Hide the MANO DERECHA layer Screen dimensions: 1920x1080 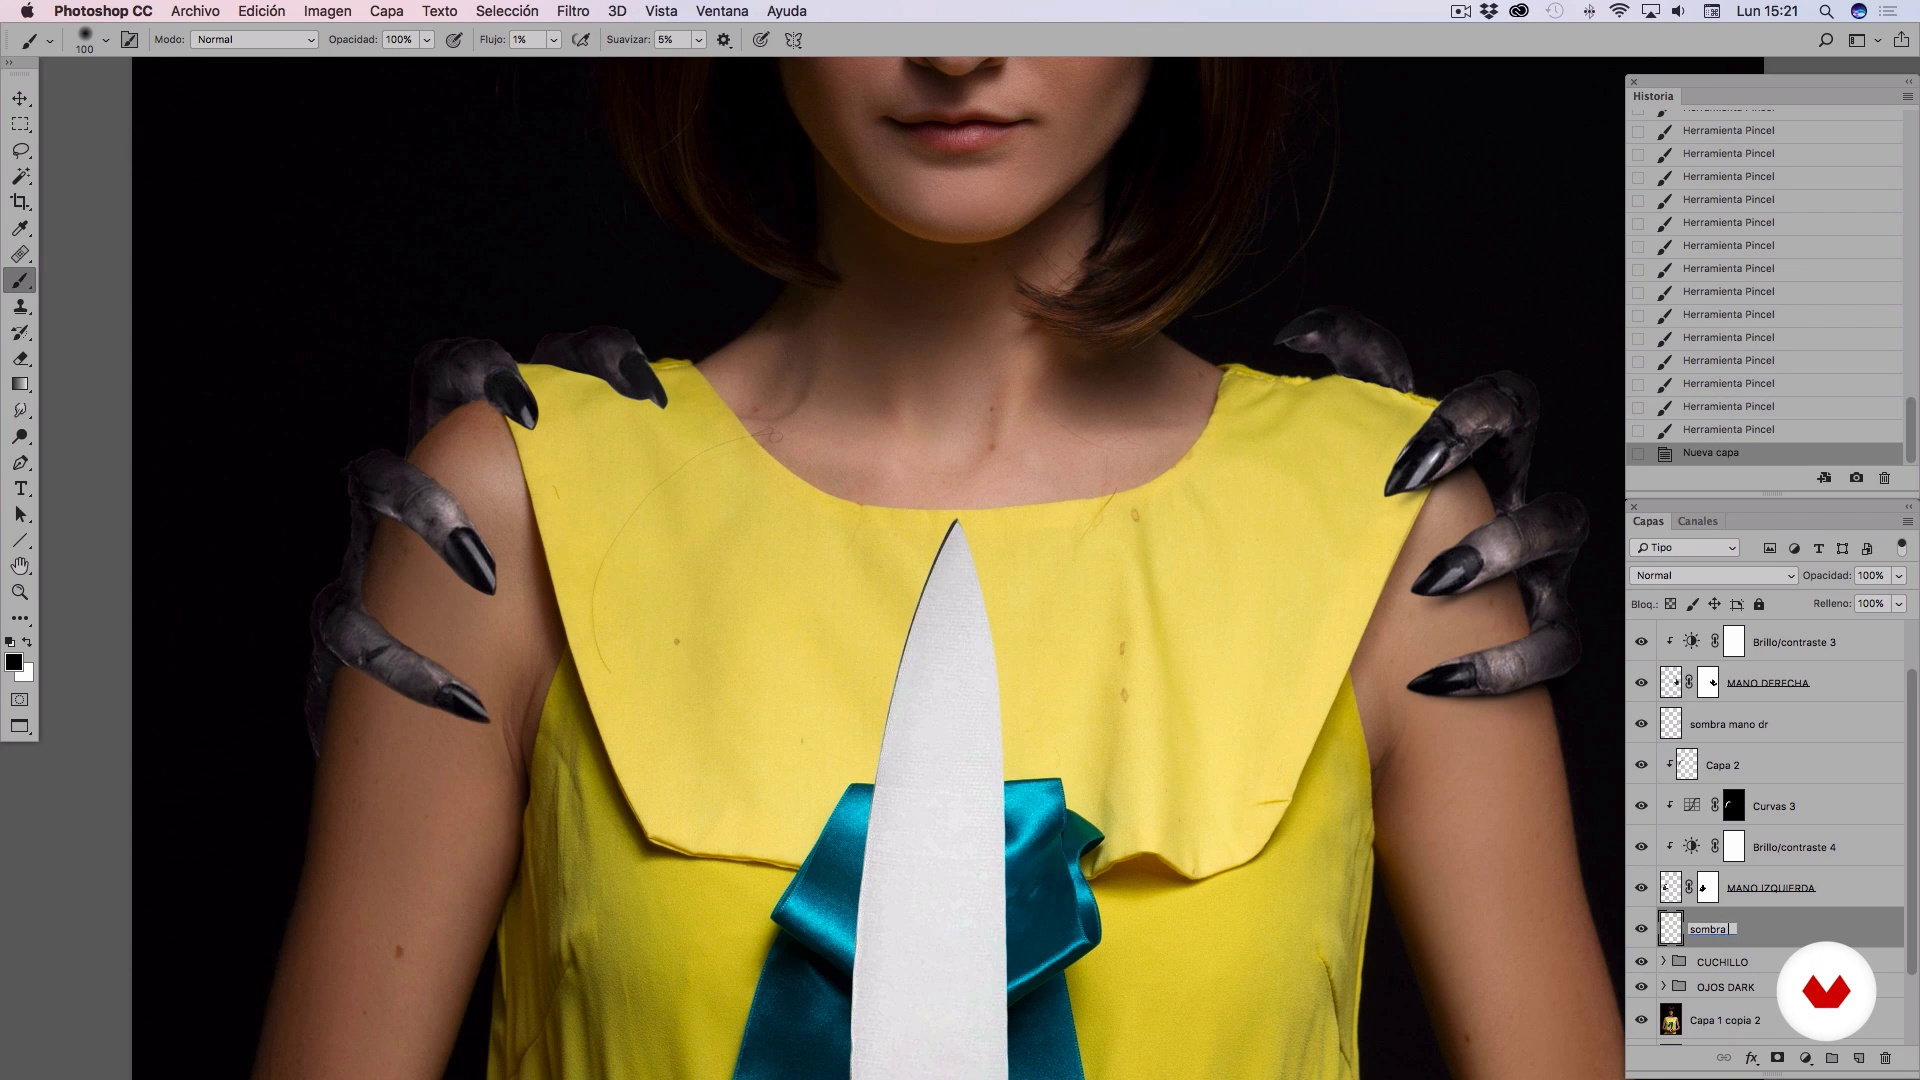point(1641,683)
